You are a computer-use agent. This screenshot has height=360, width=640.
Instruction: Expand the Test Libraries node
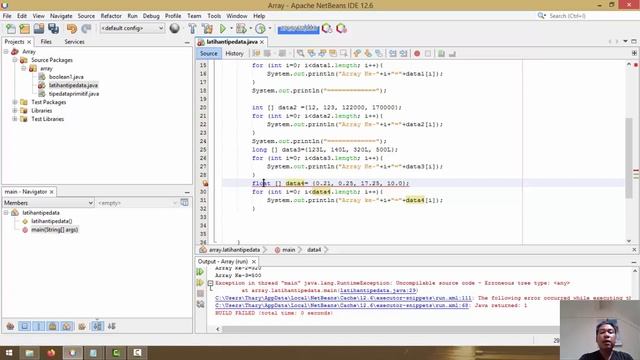(x=15, y=119)
